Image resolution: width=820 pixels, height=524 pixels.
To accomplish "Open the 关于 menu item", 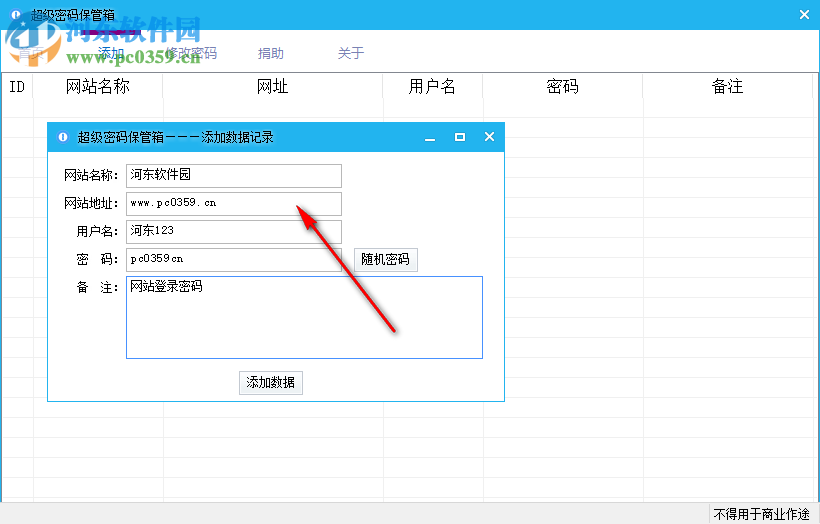I will (350, 53).
